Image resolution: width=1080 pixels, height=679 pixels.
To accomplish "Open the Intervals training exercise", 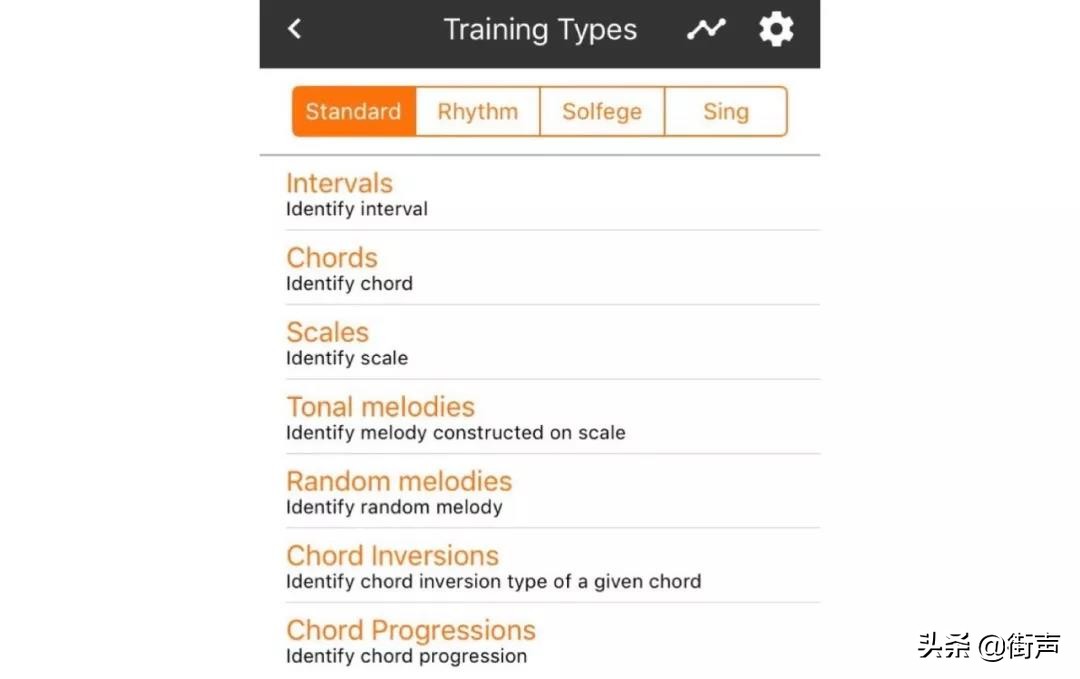I will (339, 183).
